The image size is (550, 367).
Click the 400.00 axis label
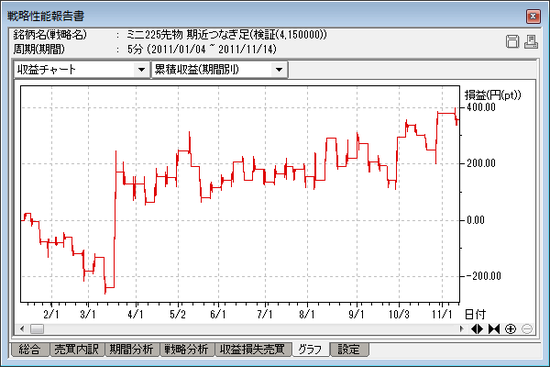(x=481, y=107)
